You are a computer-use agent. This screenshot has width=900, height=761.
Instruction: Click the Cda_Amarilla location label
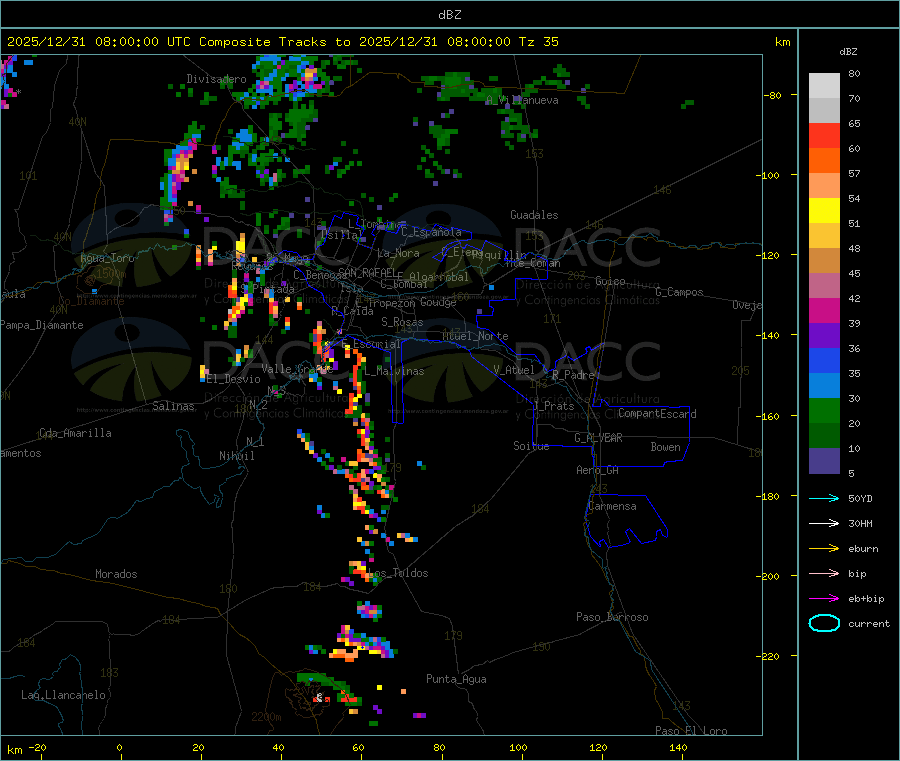tap(75, 433)
